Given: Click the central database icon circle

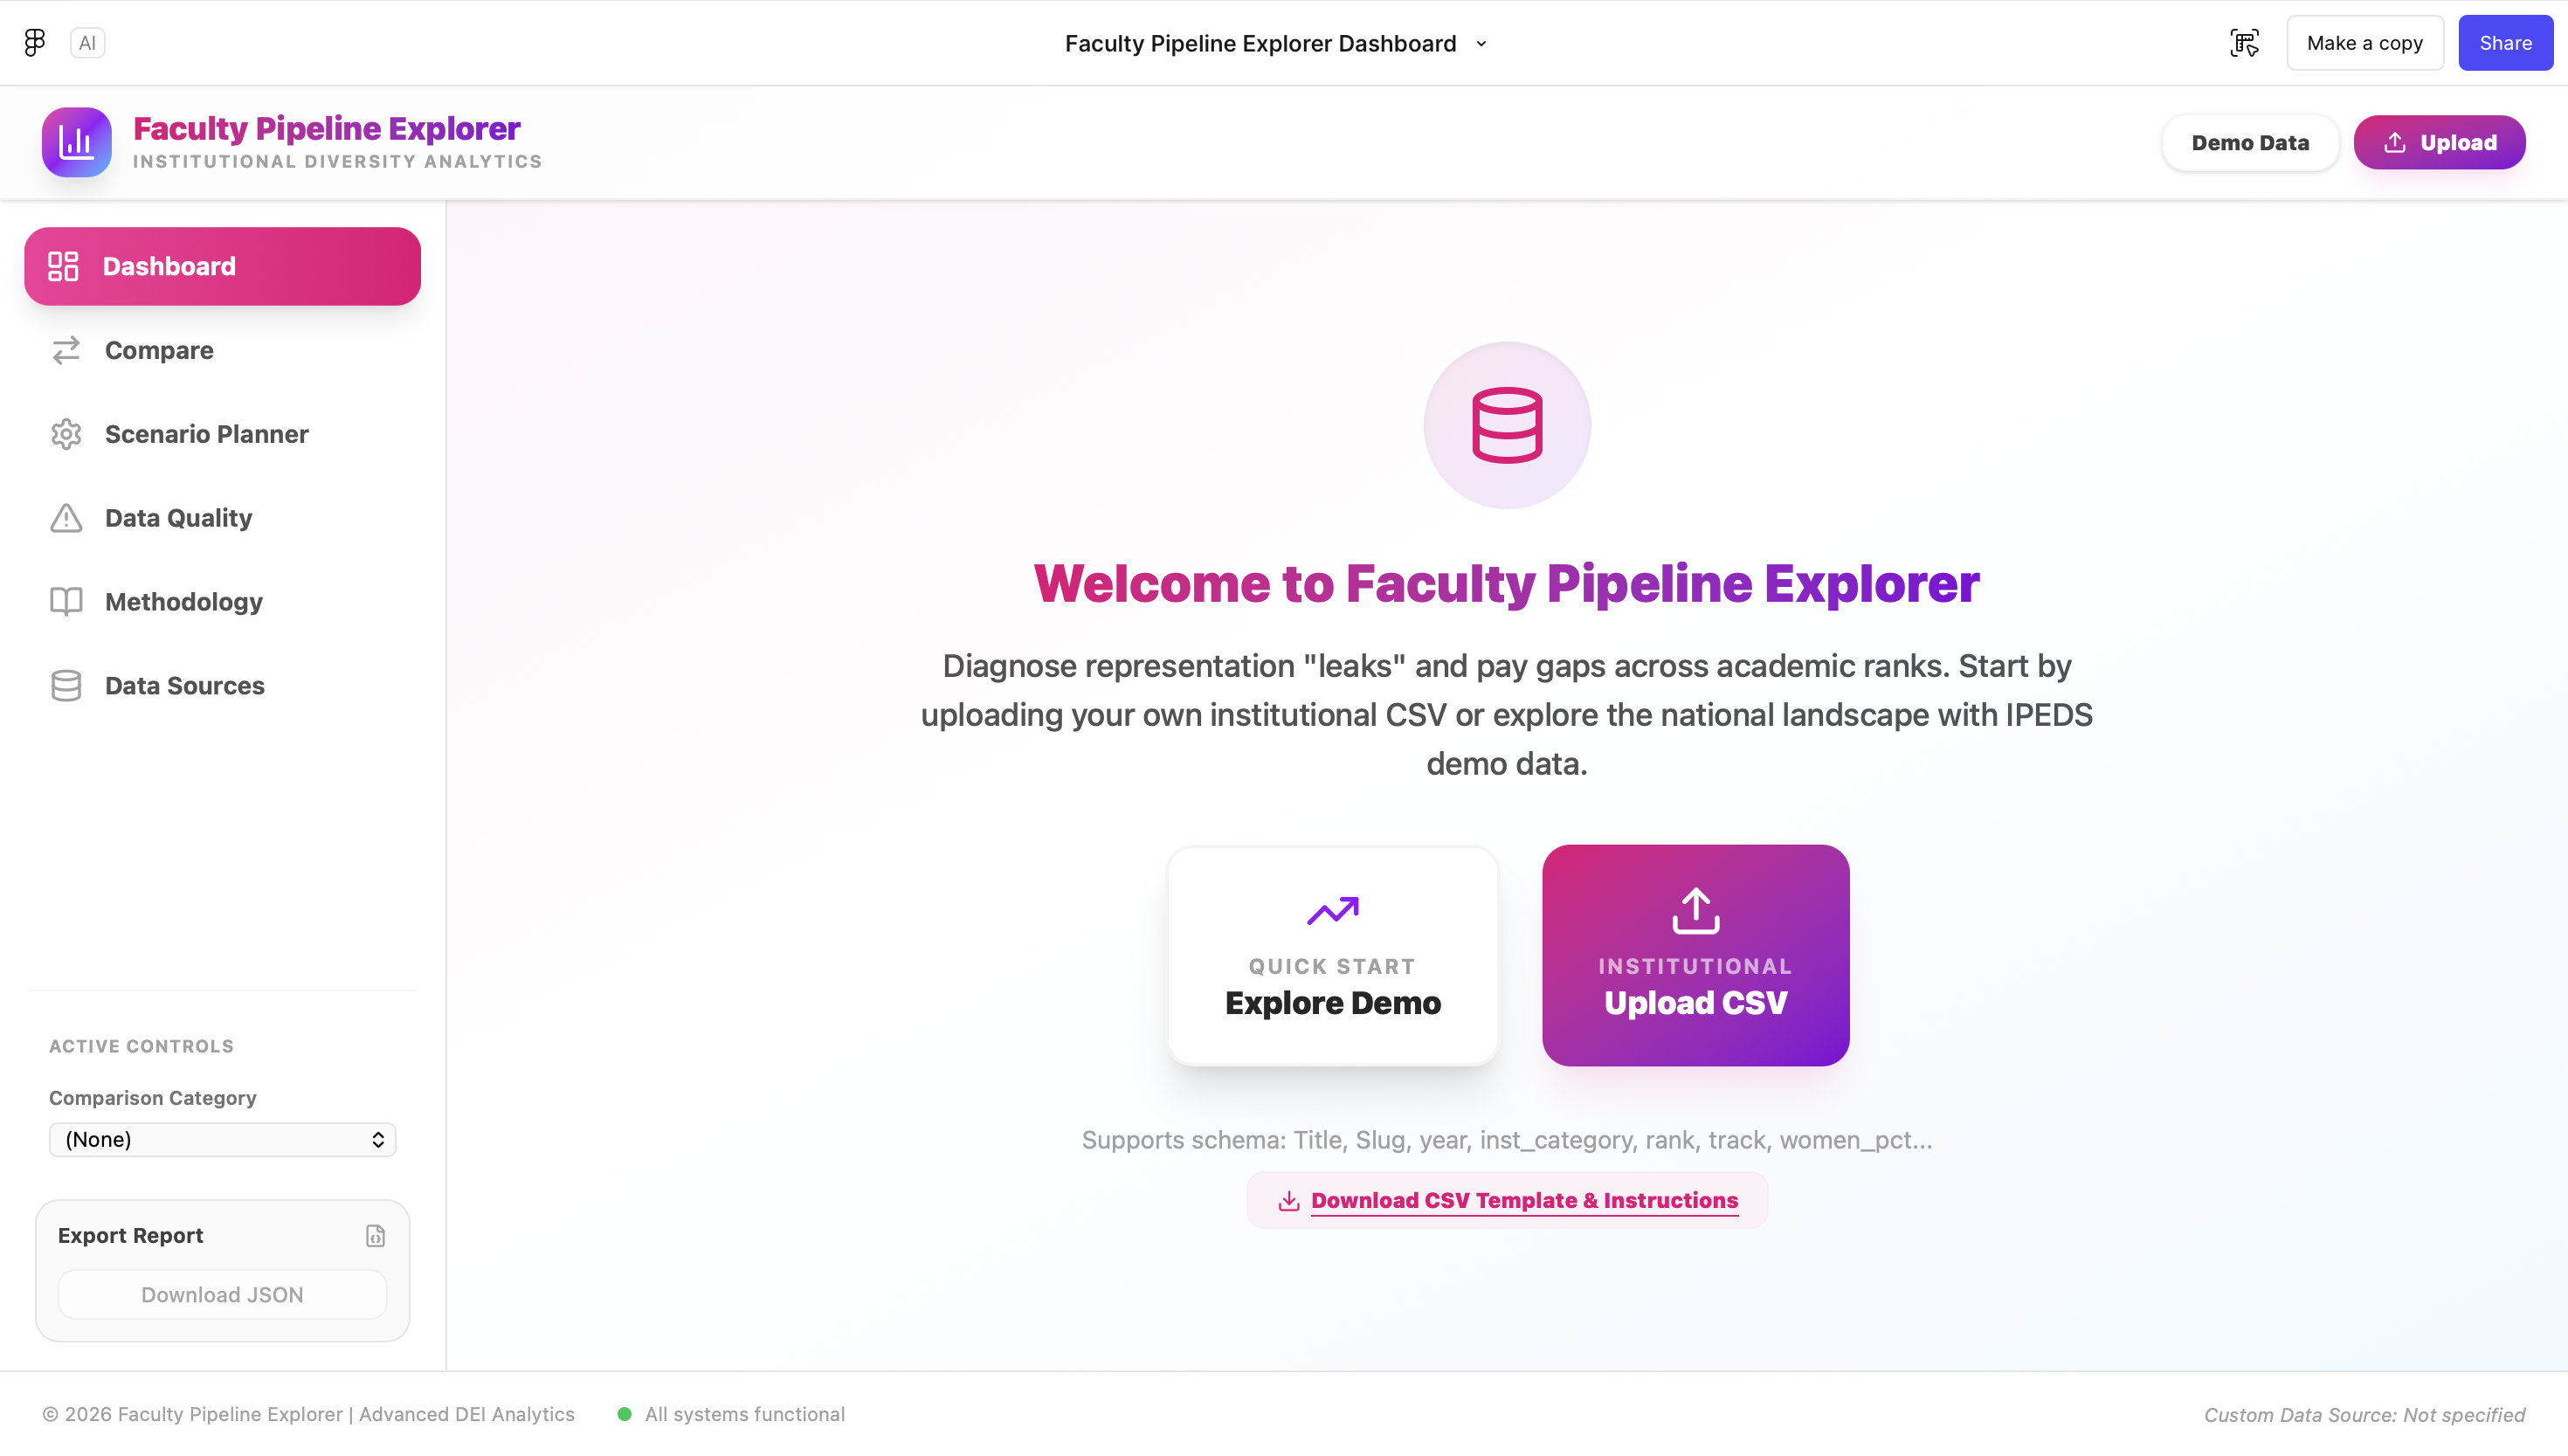Looking at the screenshot, I should click(x=1506, y=426).
